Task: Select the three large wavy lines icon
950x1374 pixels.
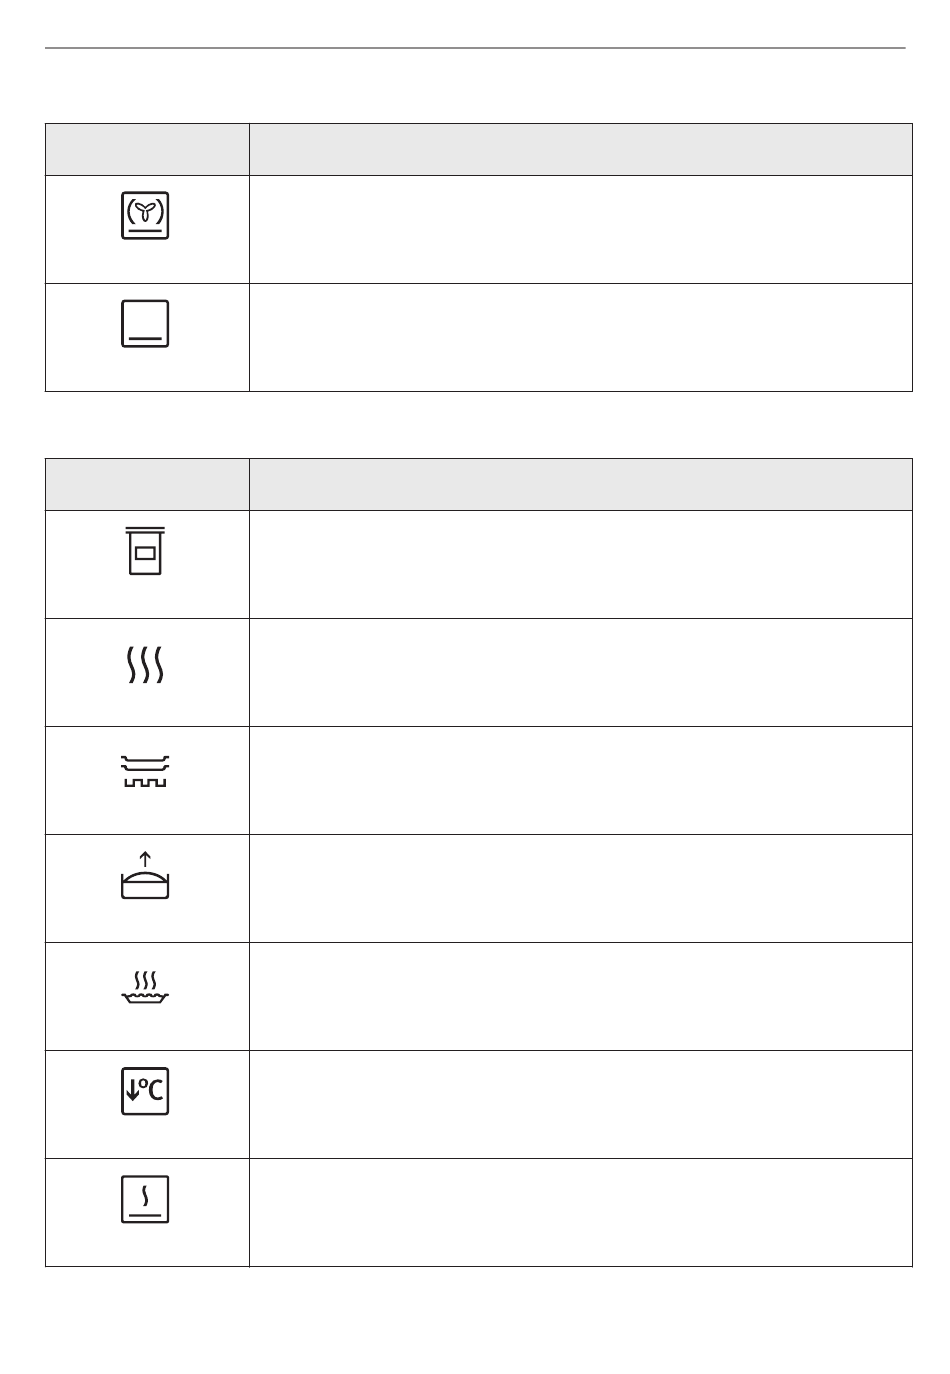Action: [x=146, y=664]
